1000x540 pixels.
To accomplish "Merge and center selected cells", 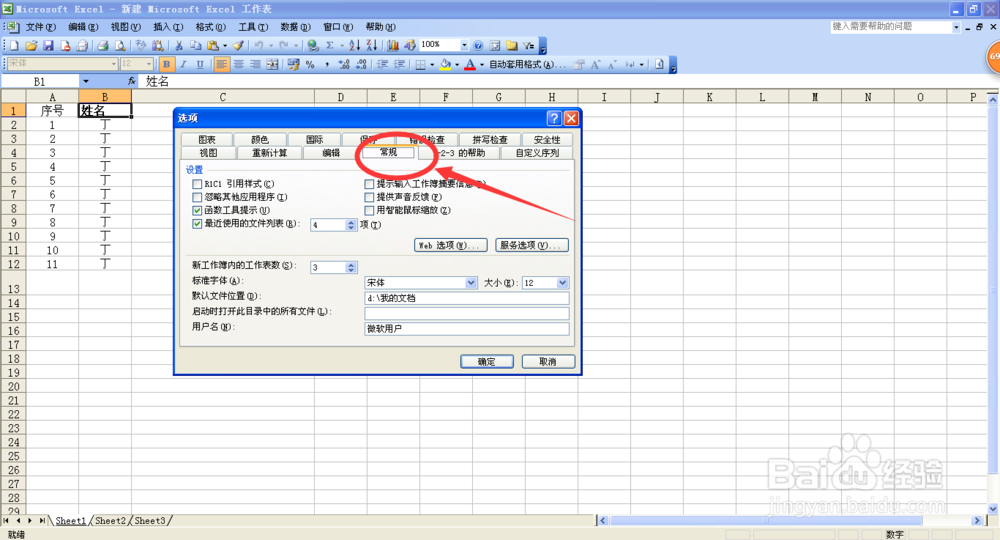I will pyautogui.click(x=272, y=64).
